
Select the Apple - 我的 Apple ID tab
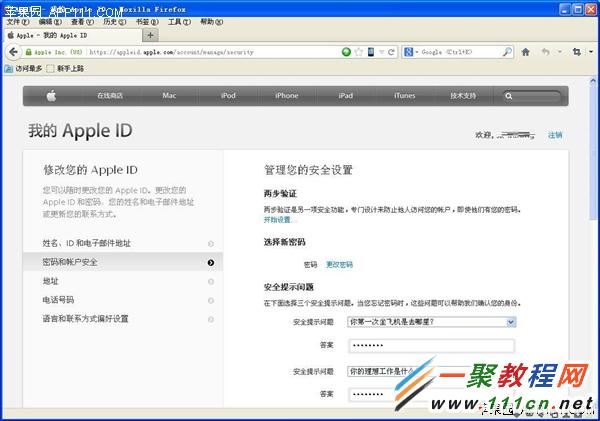(73, 35)
